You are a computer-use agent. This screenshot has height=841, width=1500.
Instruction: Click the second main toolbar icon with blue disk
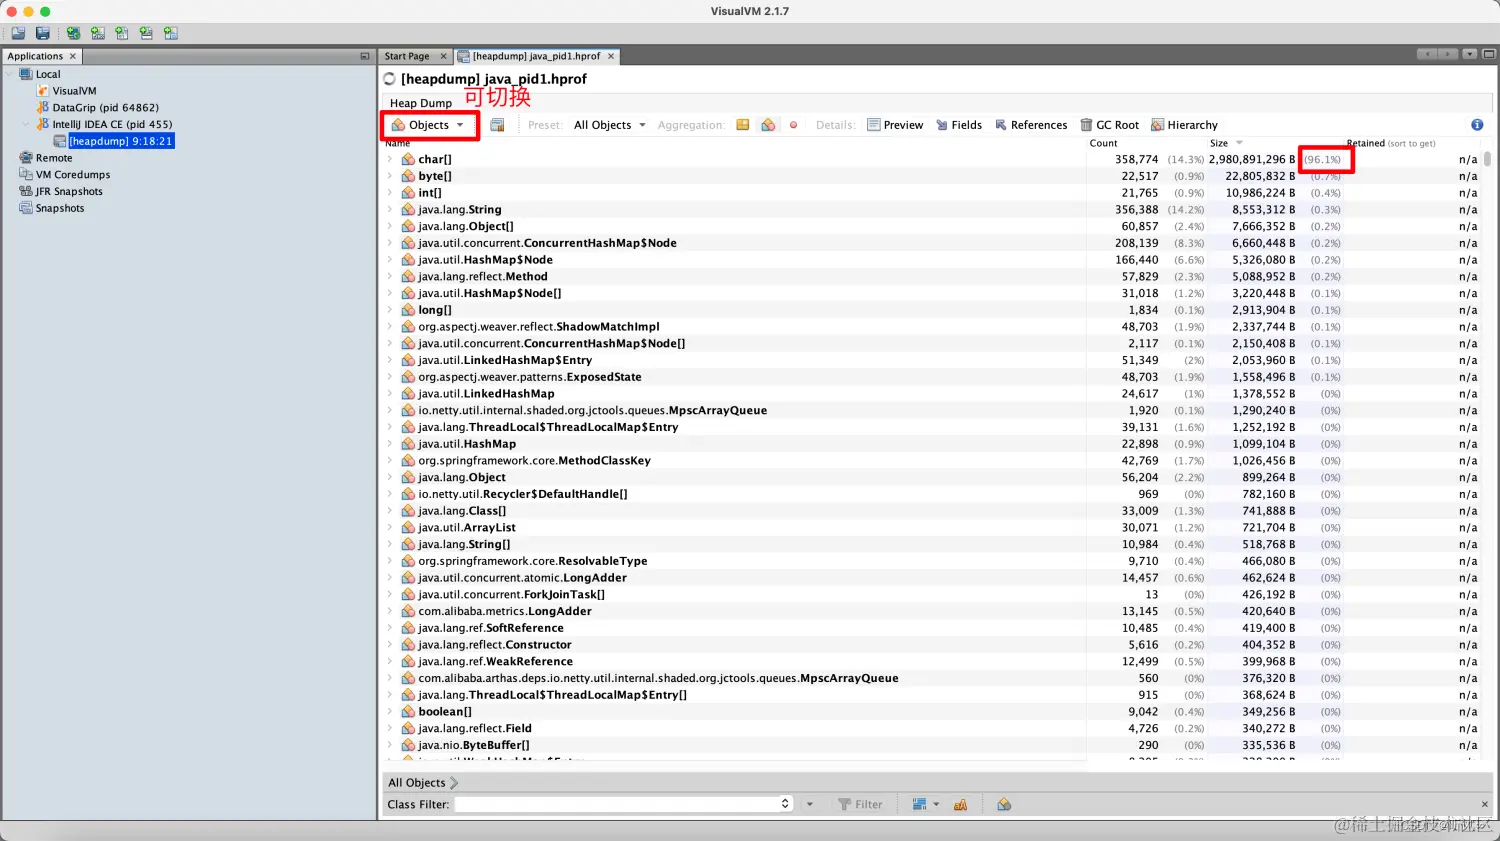pyautogui.click(x=43, y=33)
